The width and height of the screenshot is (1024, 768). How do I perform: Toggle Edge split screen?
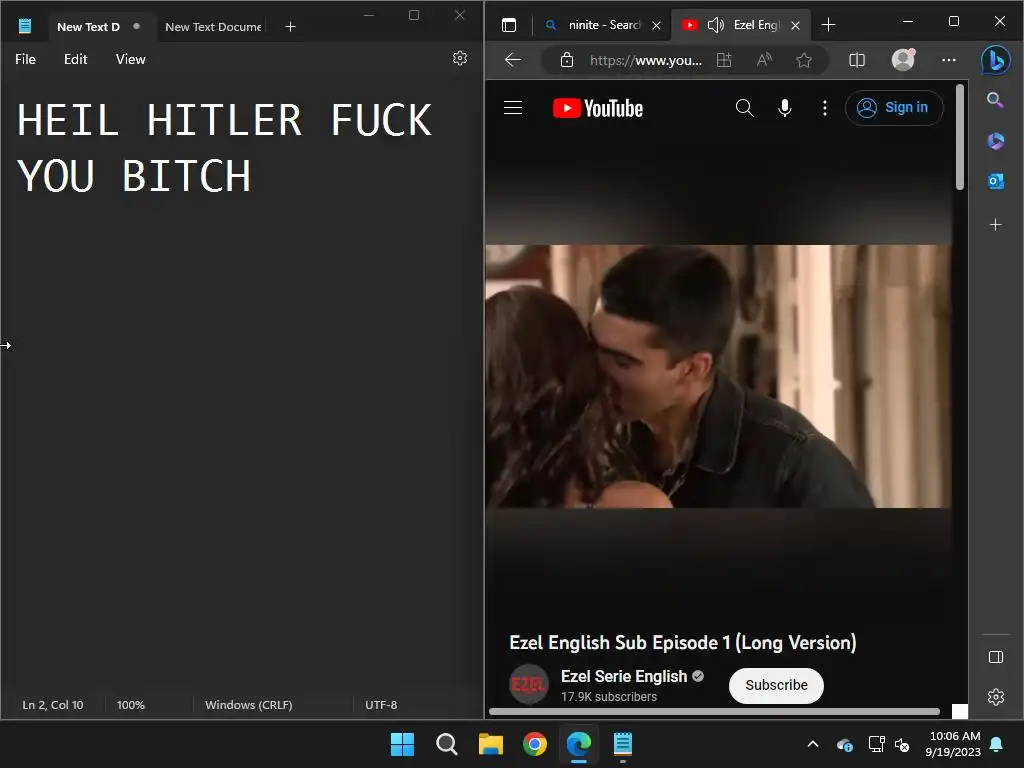[857, 60]
